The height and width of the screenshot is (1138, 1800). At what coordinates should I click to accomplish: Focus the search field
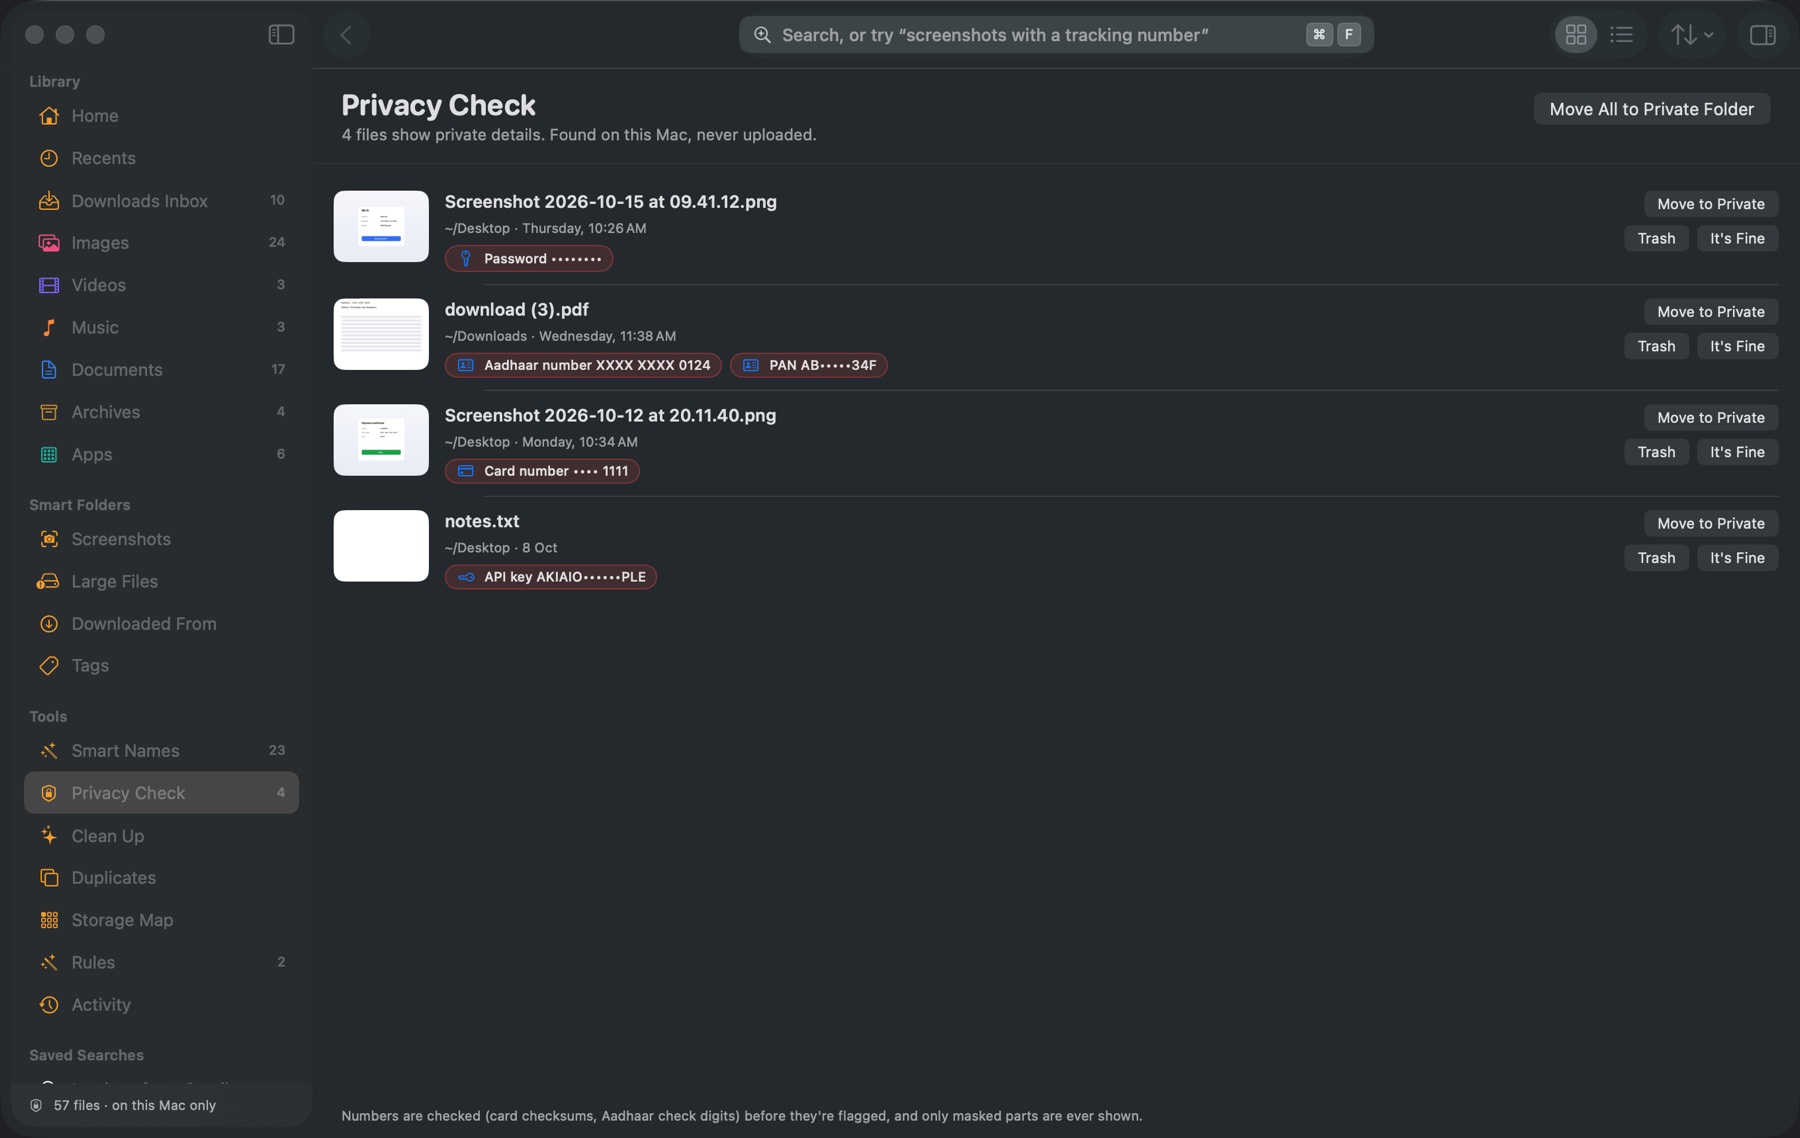[1056, 35]
